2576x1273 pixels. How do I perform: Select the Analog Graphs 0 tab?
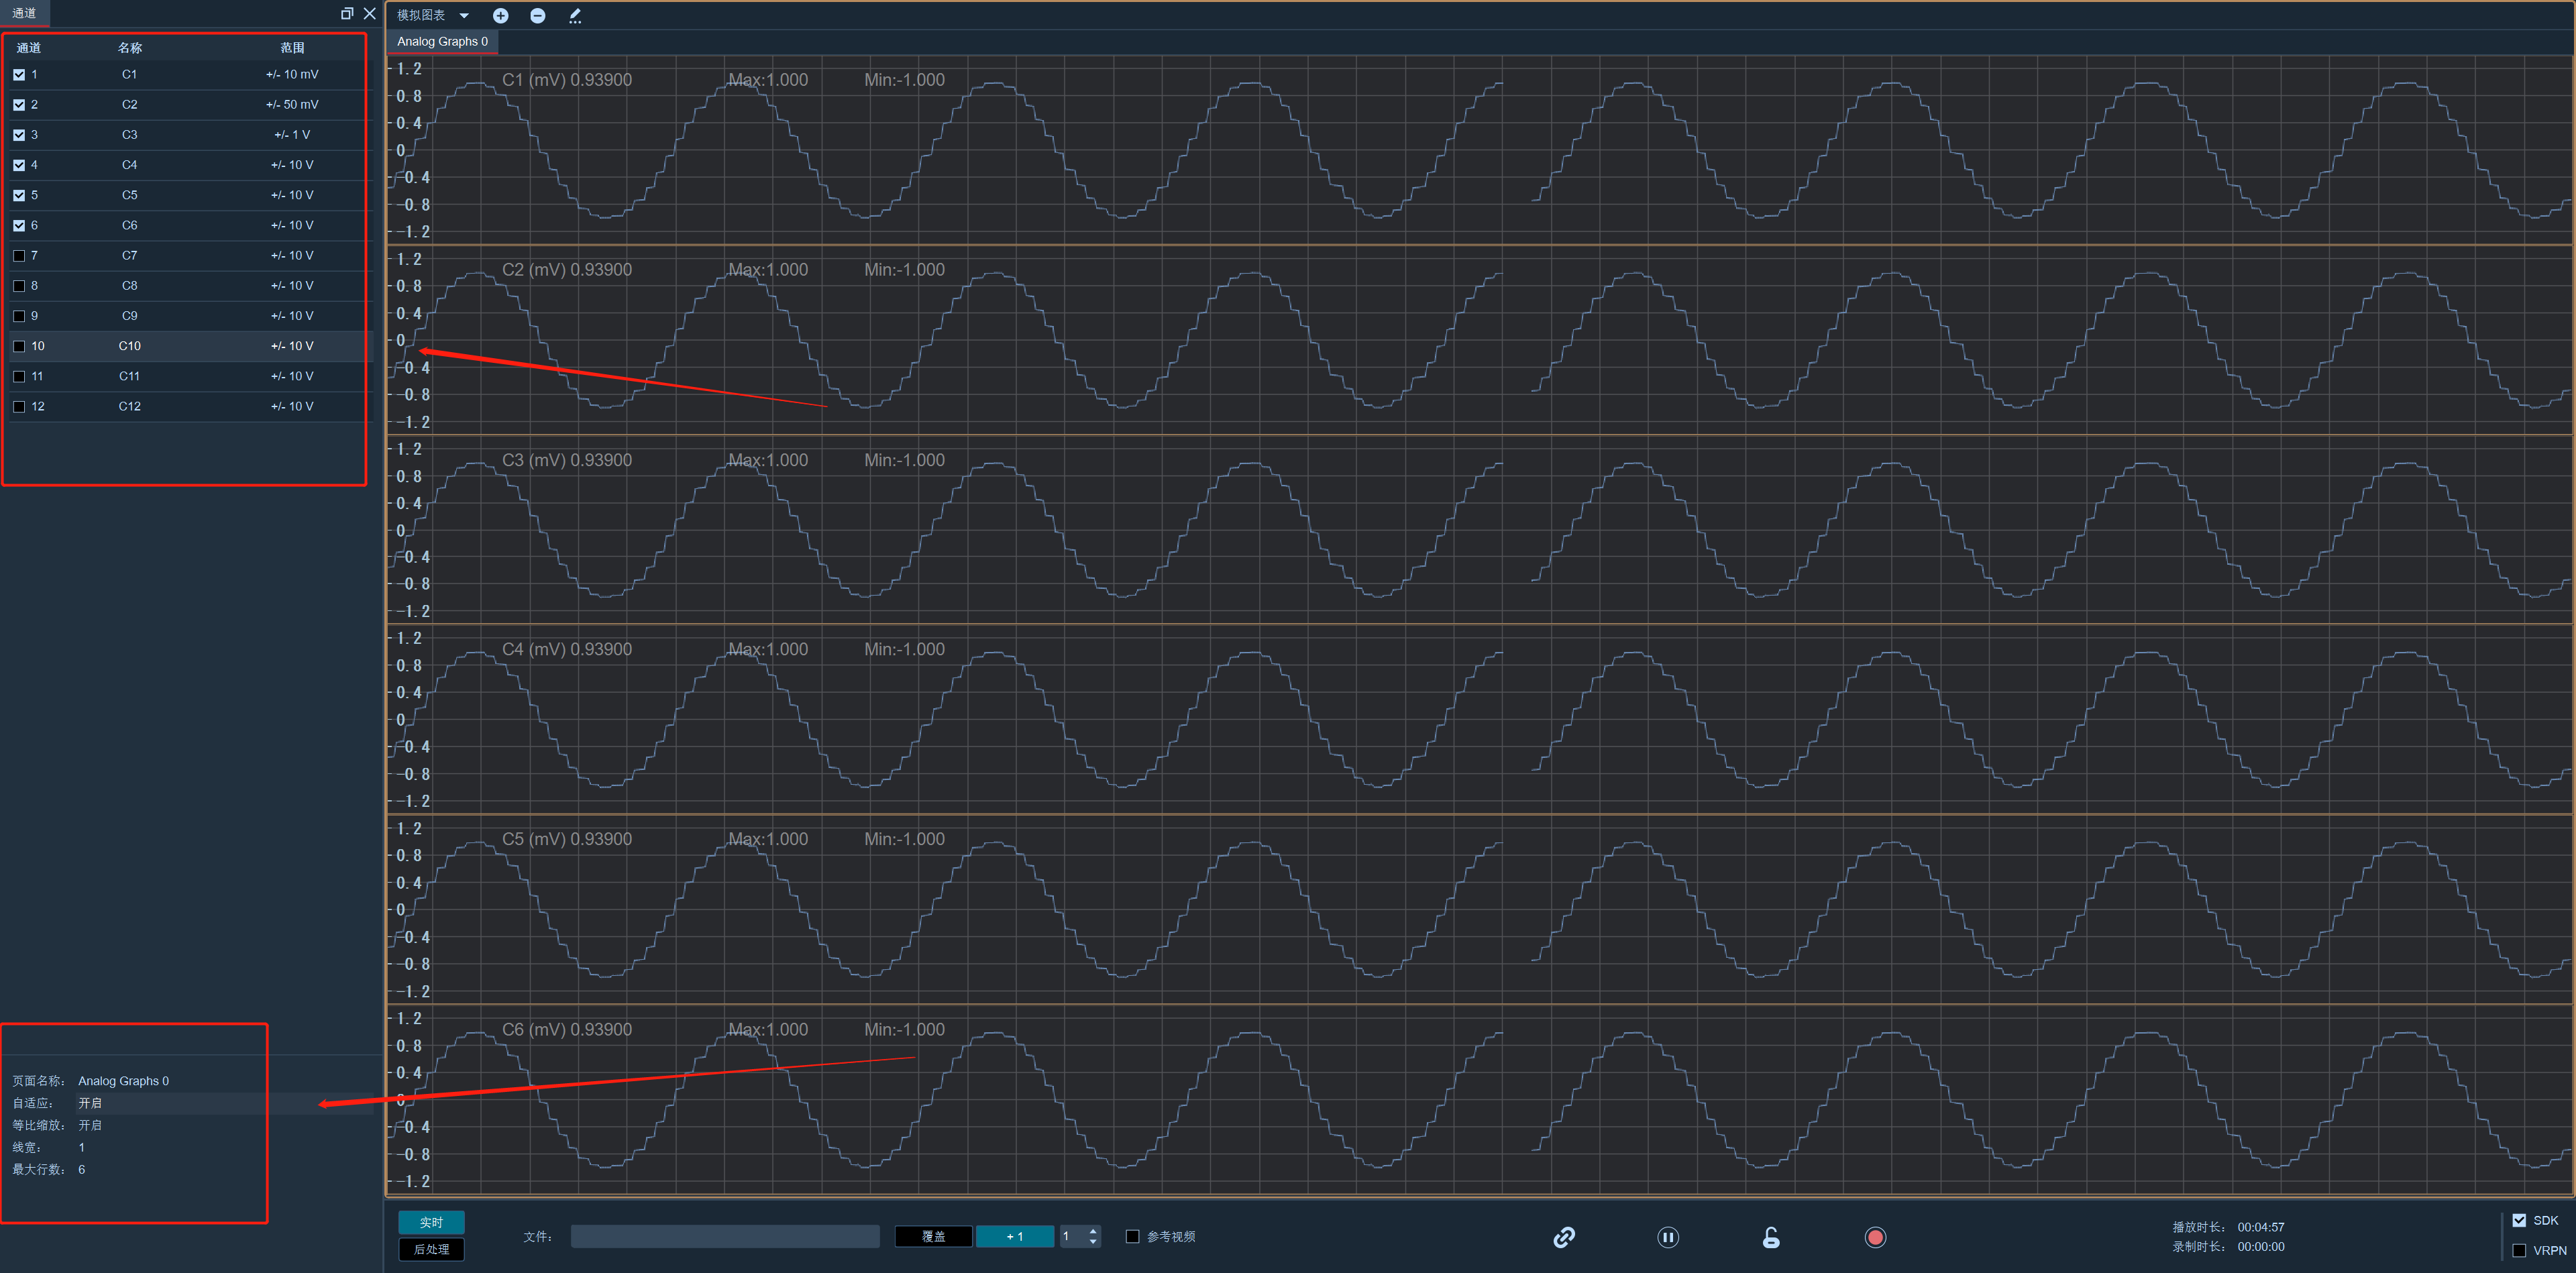coord(442,41)
